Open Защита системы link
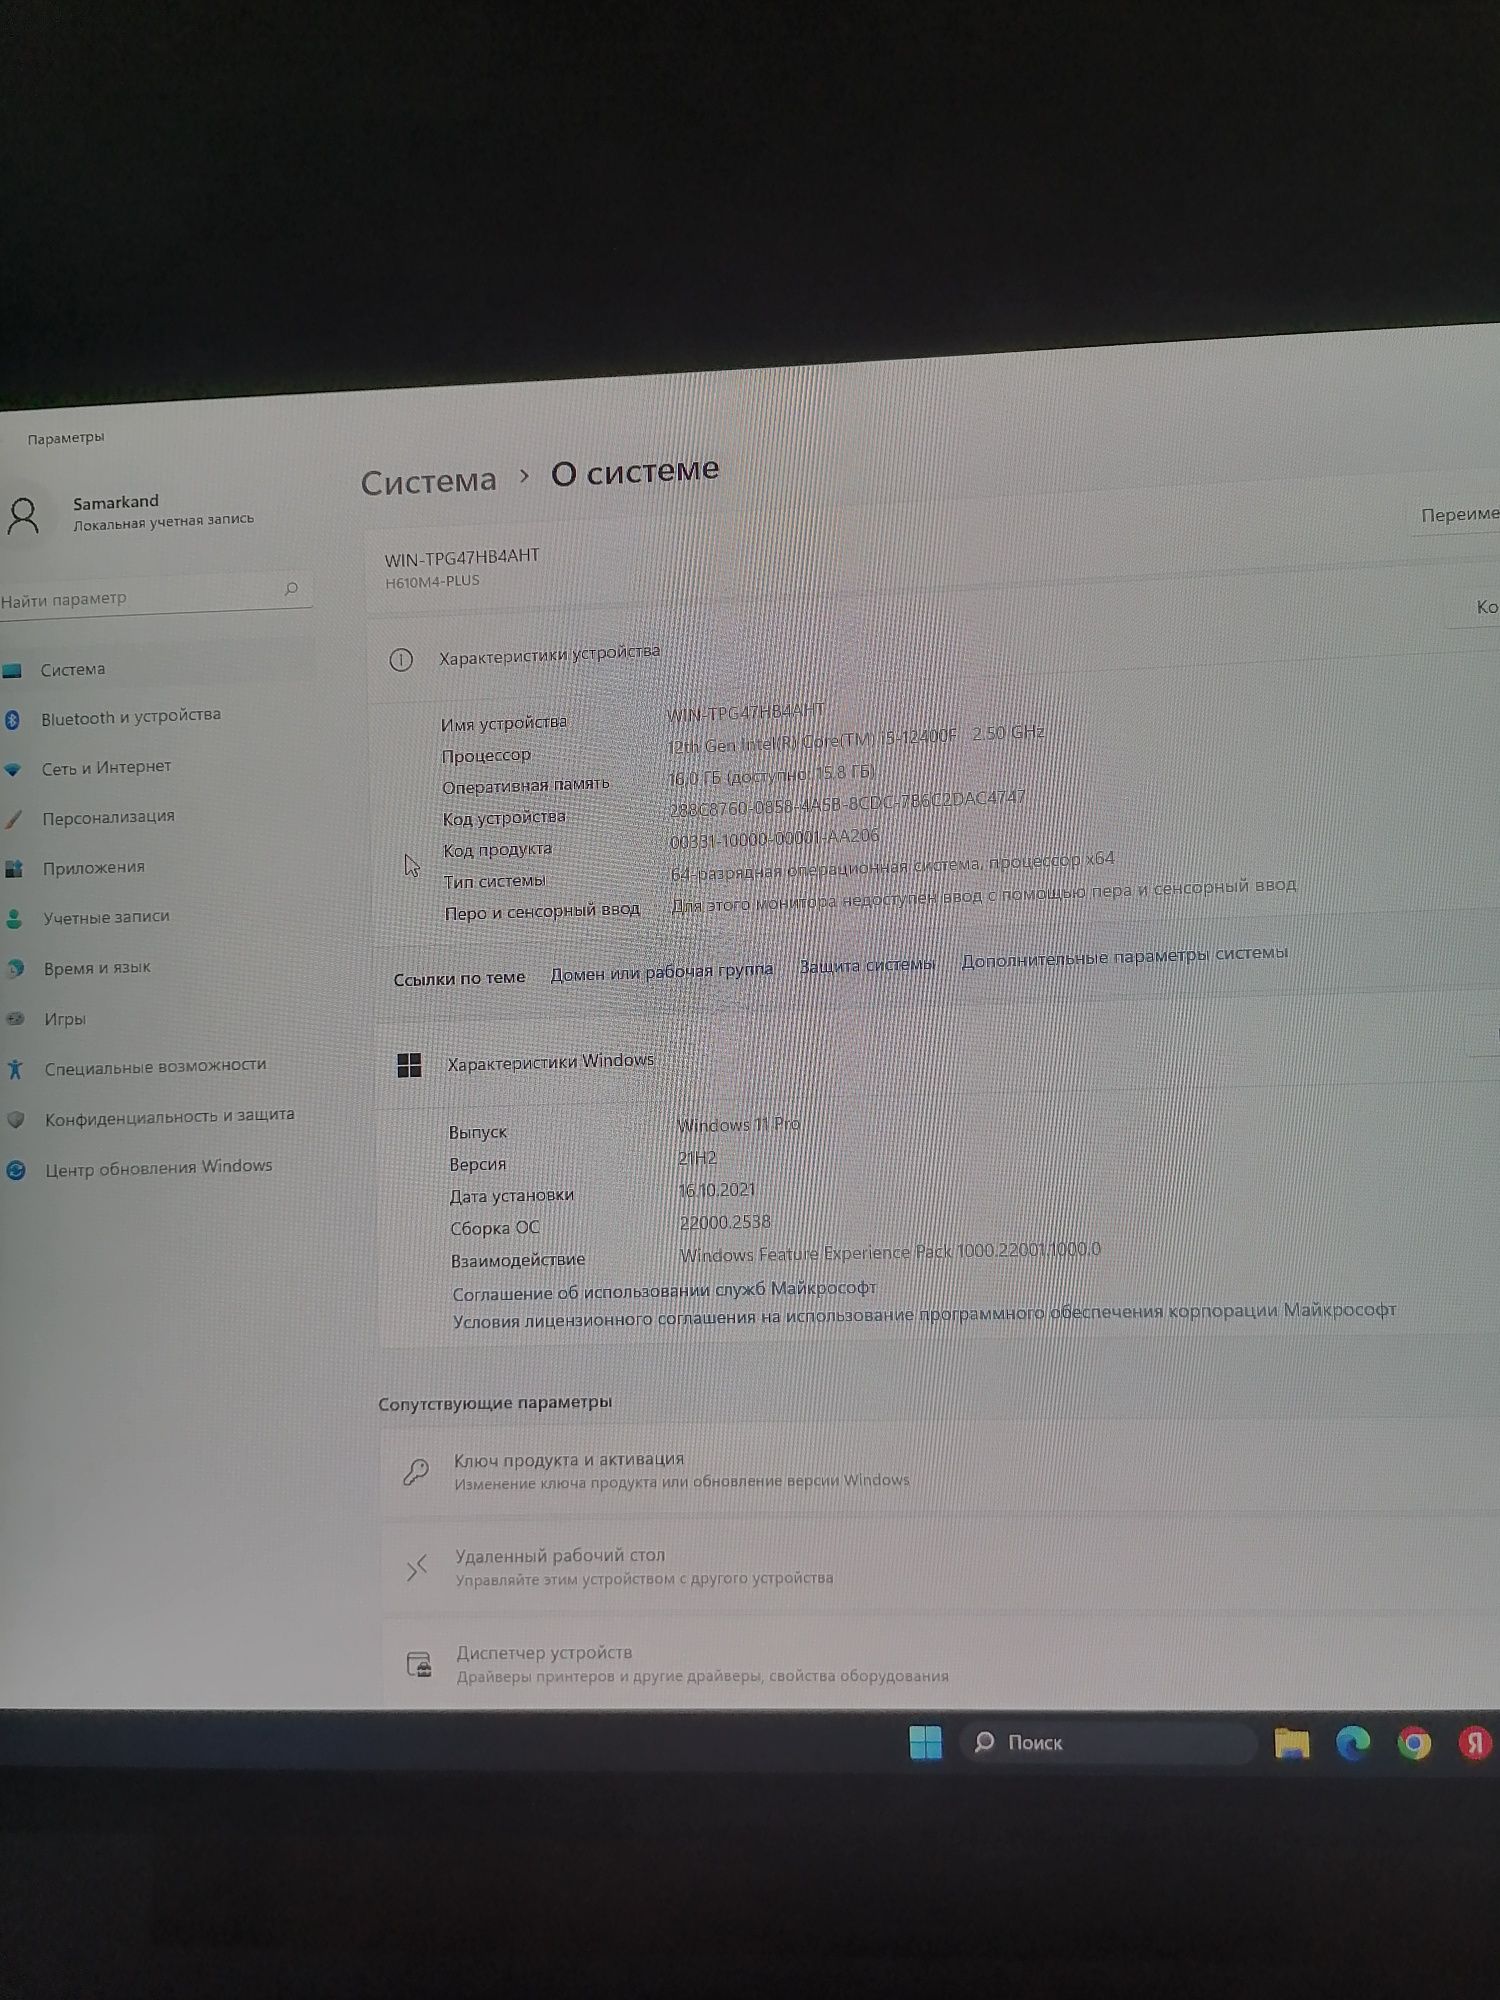1500x2000 pixels. pos(867,965)
